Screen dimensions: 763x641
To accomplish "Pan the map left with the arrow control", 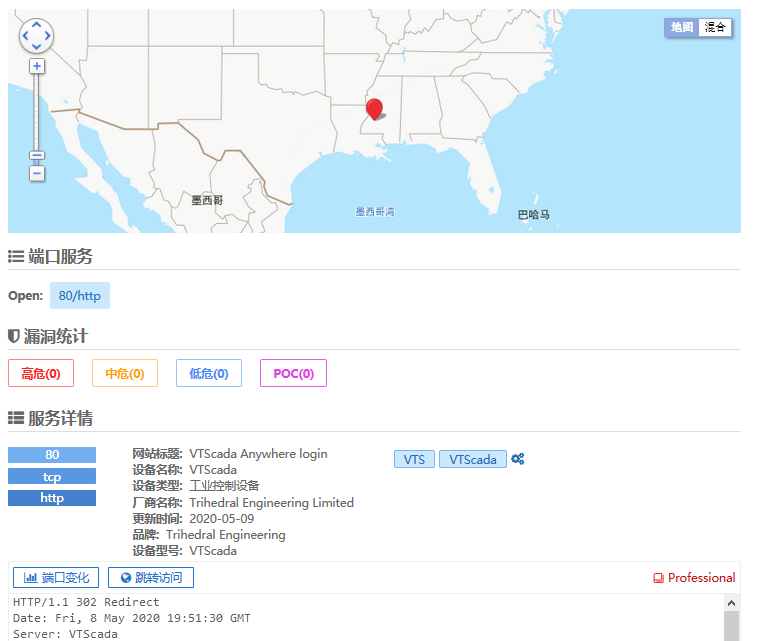I will tap(25, 36).
